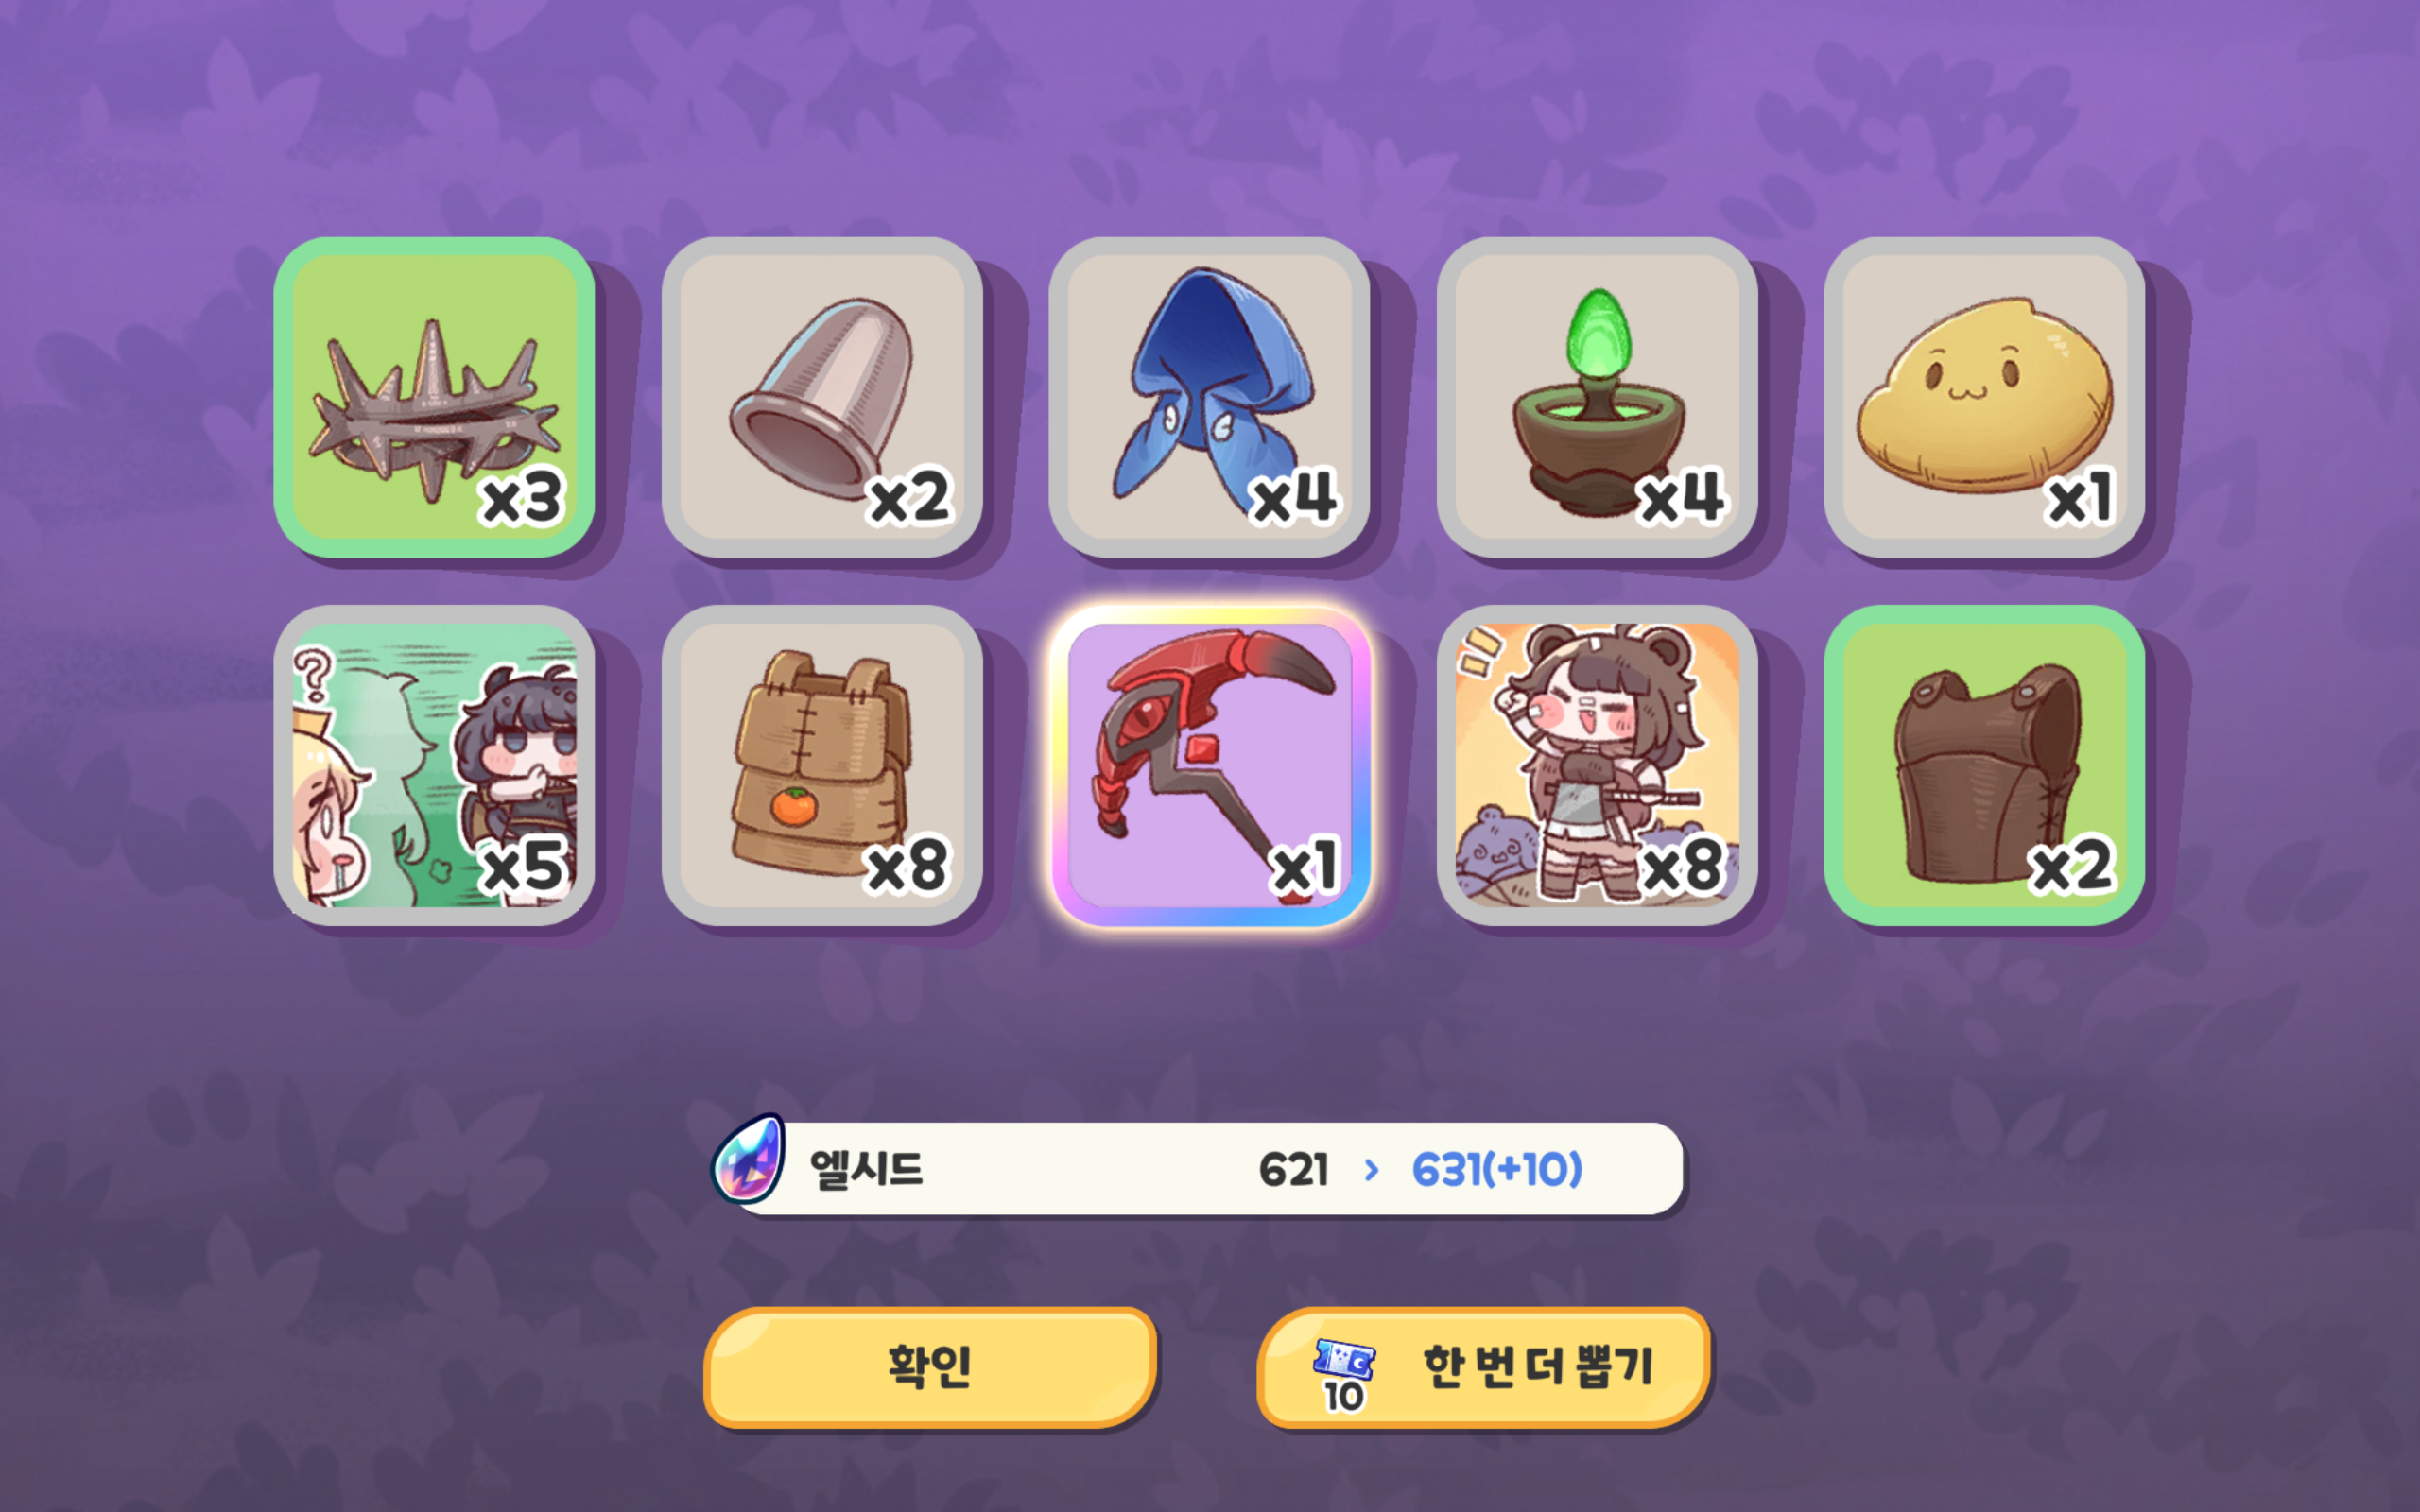Click the x8 count on the backpack

point(908,866)
